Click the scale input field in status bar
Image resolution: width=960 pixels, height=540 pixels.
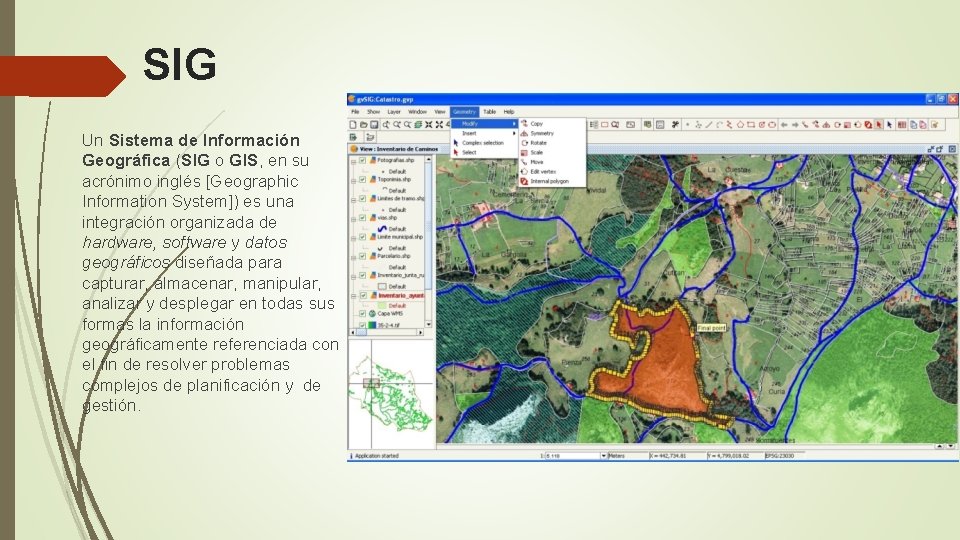(x=572, y=456)
